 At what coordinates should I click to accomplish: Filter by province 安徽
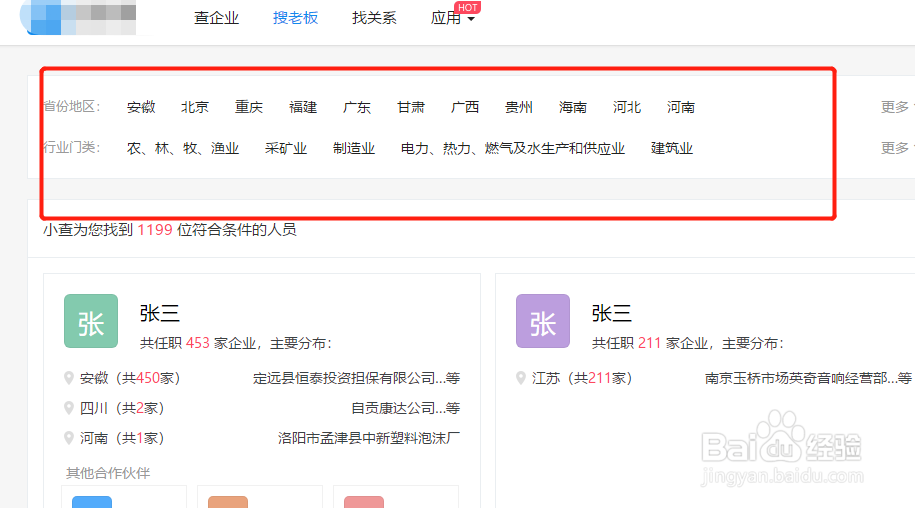[x=141, y=107]
